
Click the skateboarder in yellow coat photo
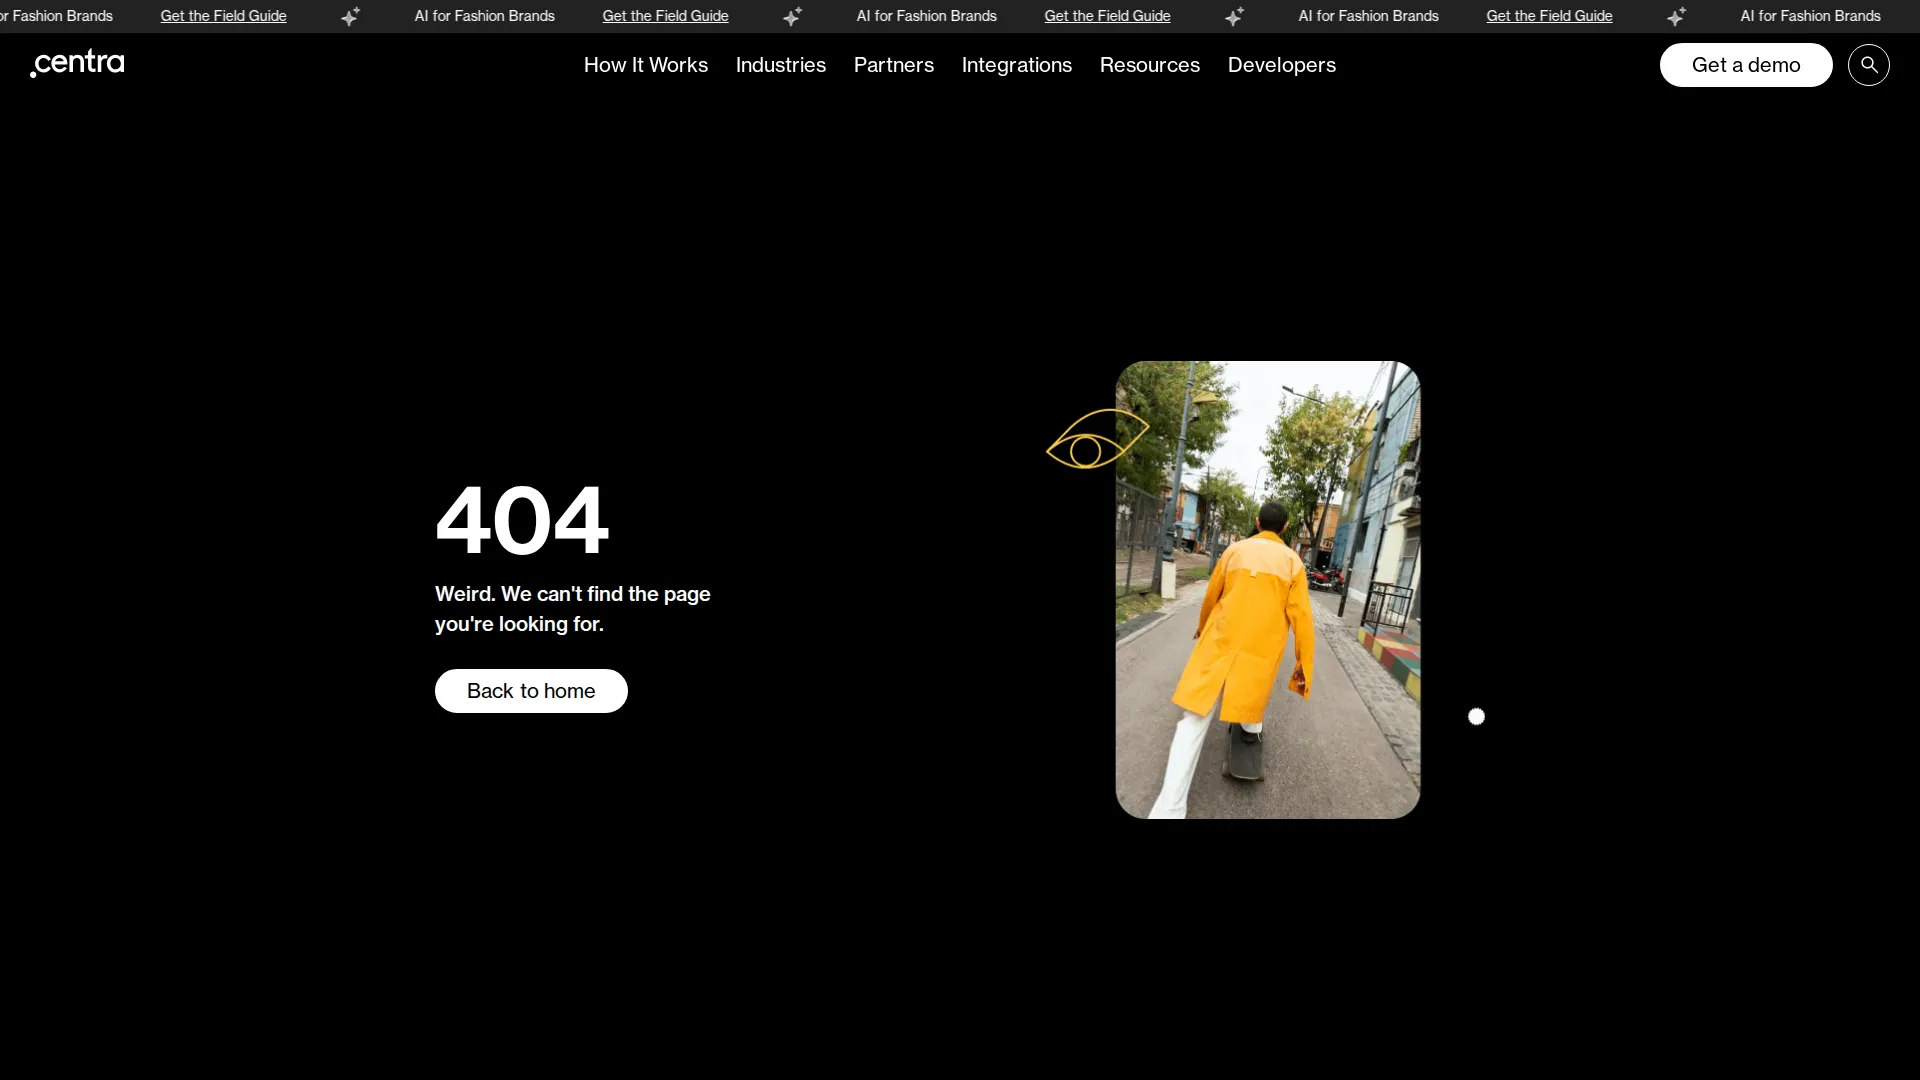pyautogui.click(x=1267, y=590)
